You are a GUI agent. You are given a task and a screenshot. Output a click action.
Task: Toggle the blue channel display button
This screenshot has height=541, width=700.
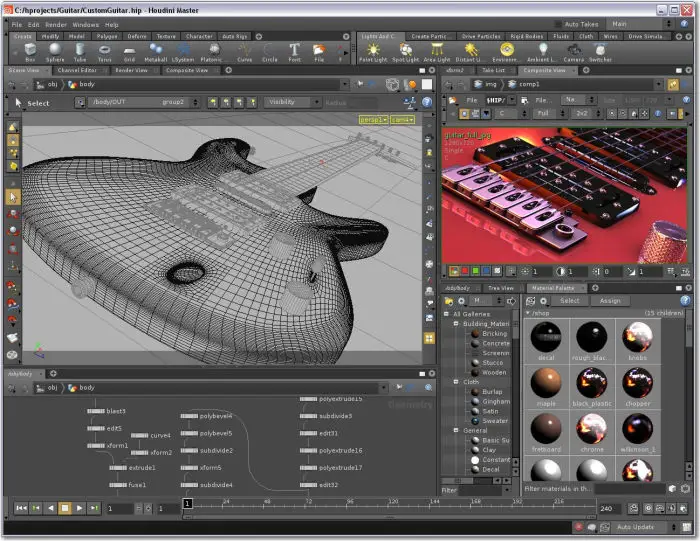point(486,270)
